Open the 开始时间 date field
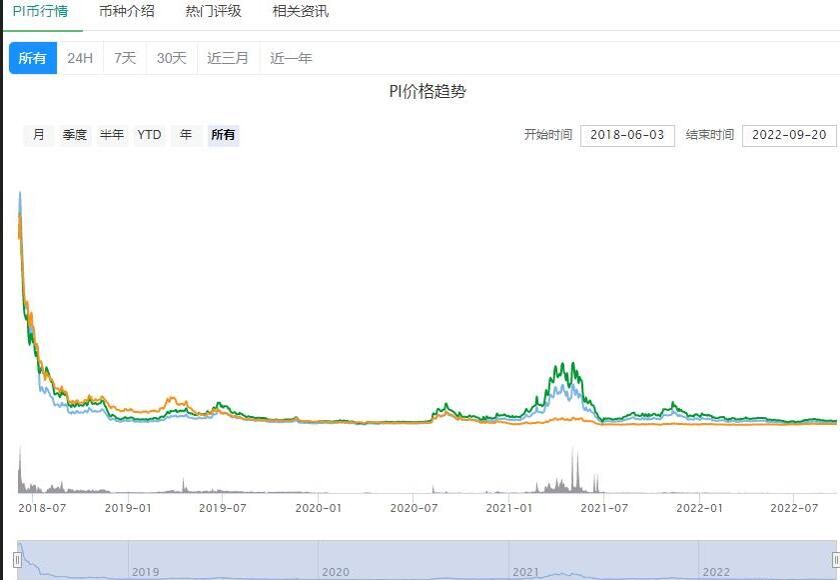 coord(629,135)
